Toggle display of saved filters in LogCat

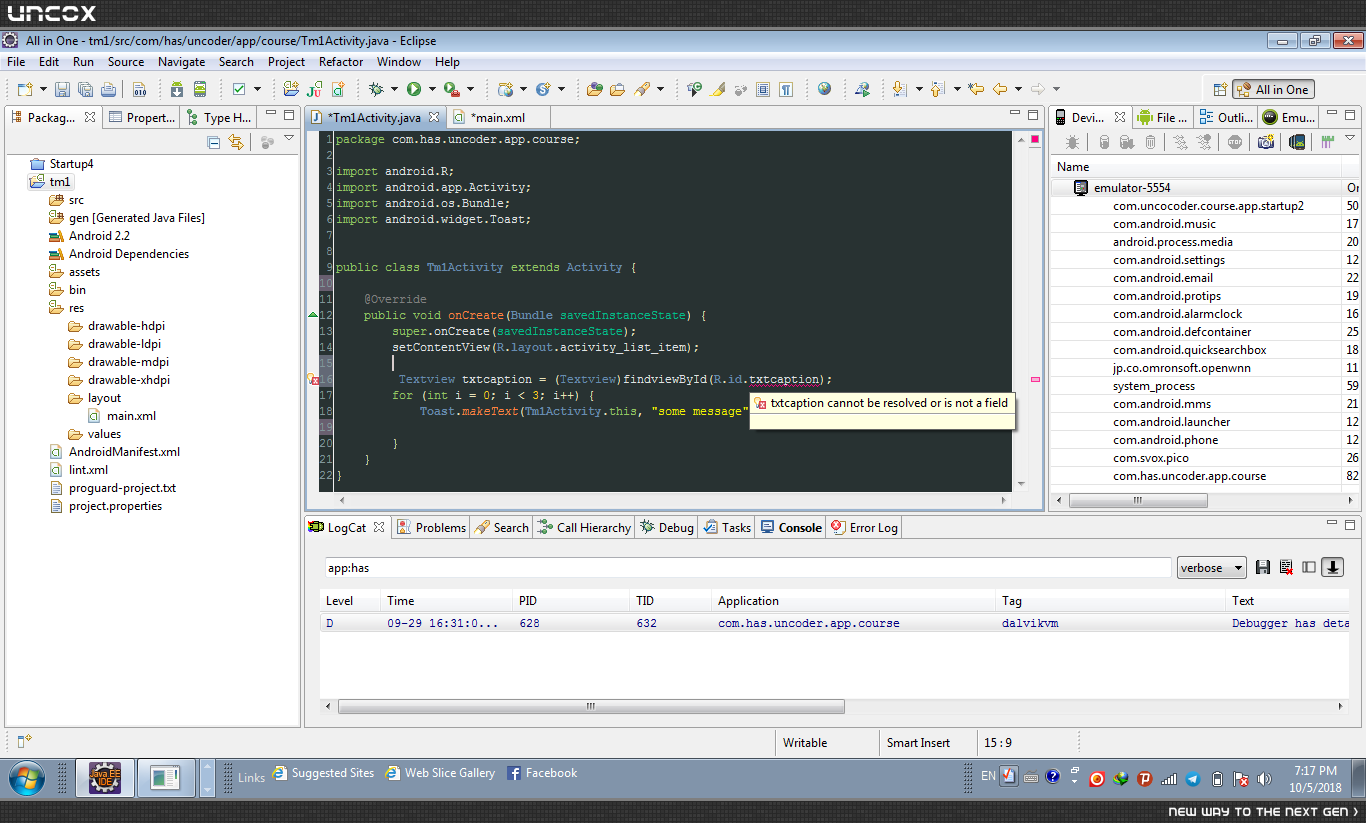tap(1309, 567)
